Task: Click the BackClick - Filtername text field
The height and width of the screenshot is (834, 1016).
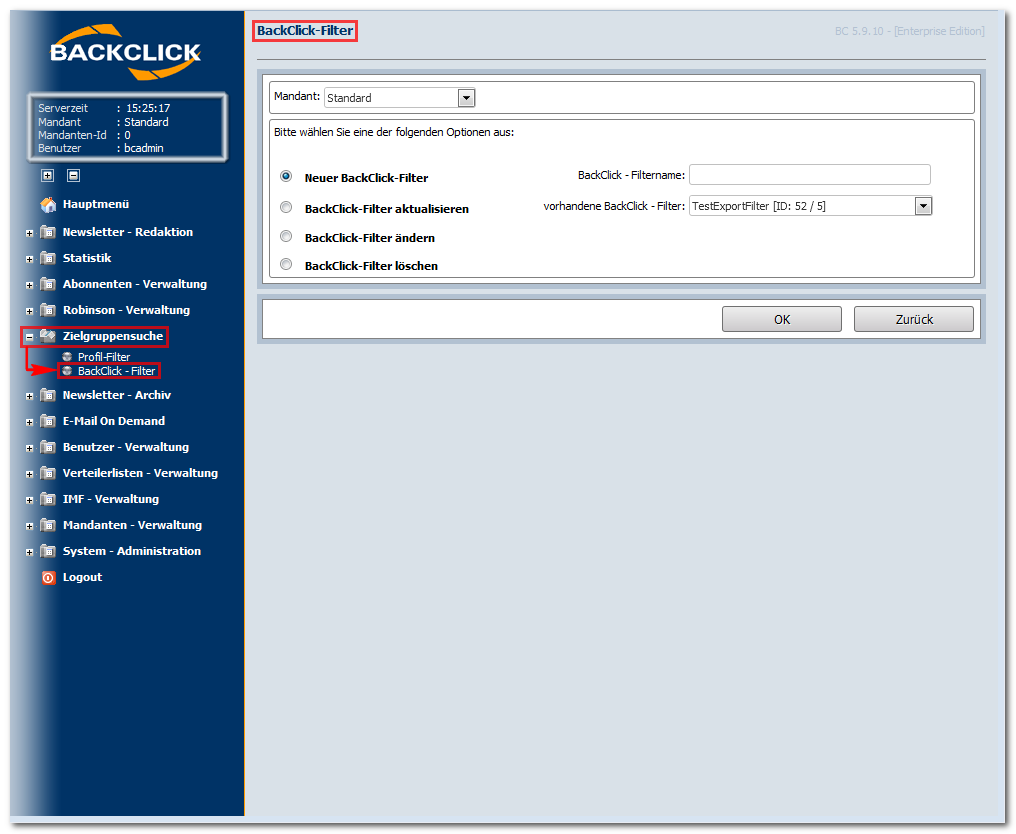Action: coord(809,175)
